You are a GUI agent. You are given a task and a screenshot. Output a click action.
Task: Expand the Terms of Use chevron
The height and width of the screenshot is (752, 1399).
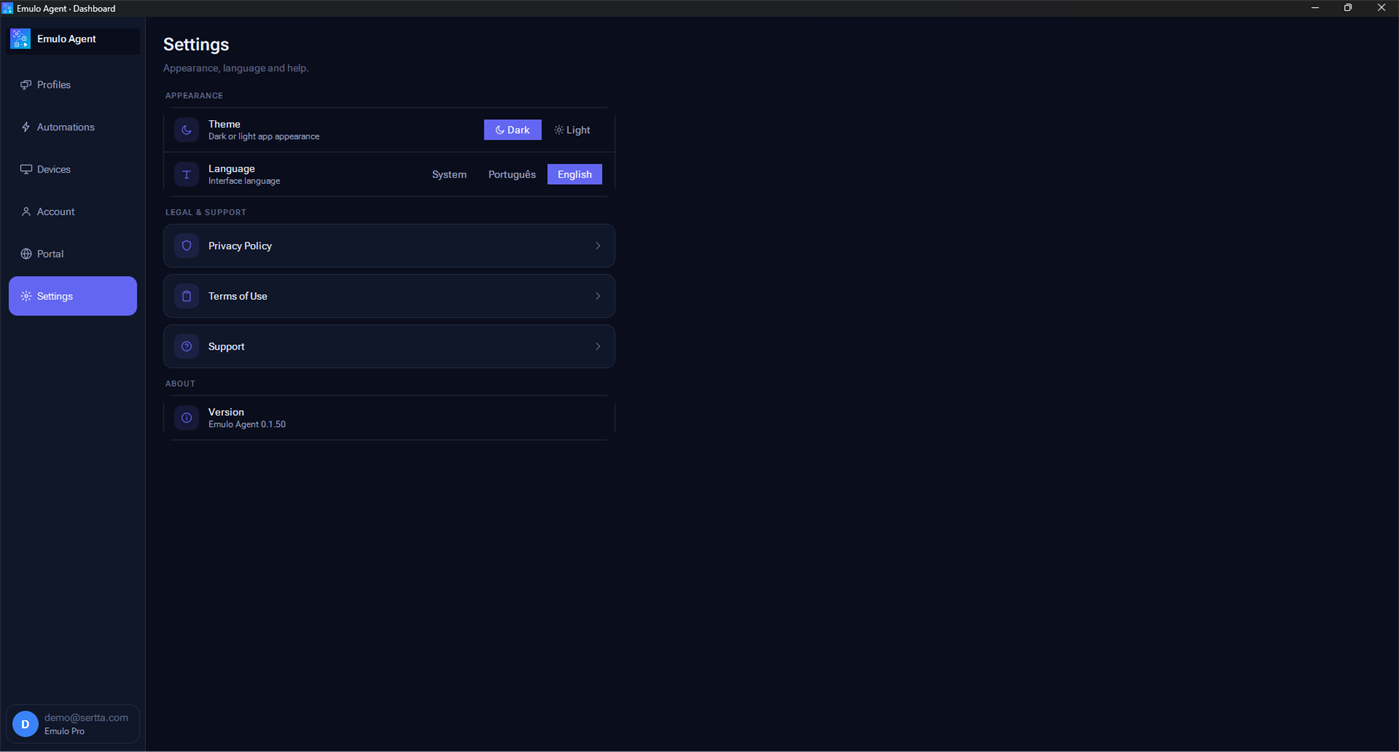point(598,296)
